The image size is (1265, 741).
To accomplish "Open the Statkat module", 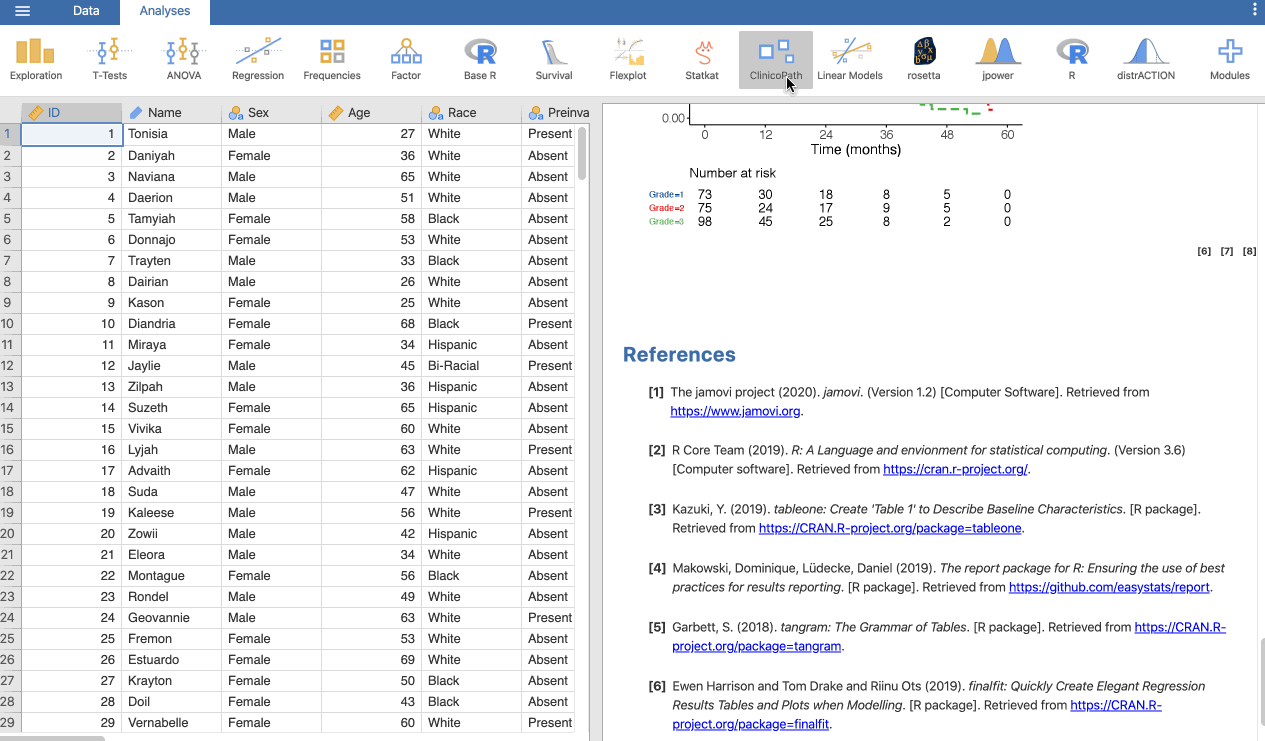I will (702, 60).
